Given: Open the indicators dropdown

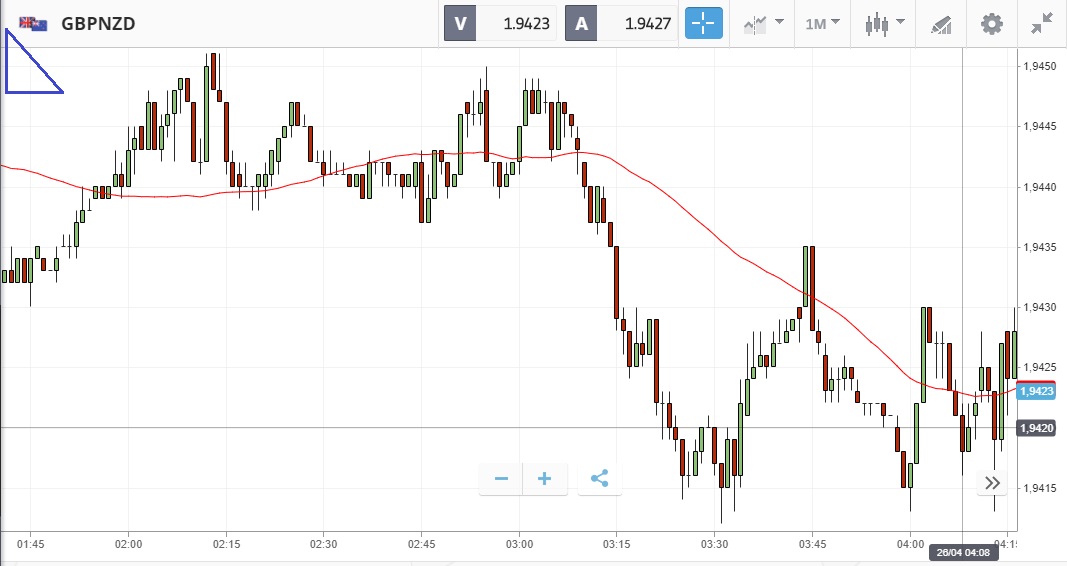Looking at the screenshot, I should pos(763,23).
